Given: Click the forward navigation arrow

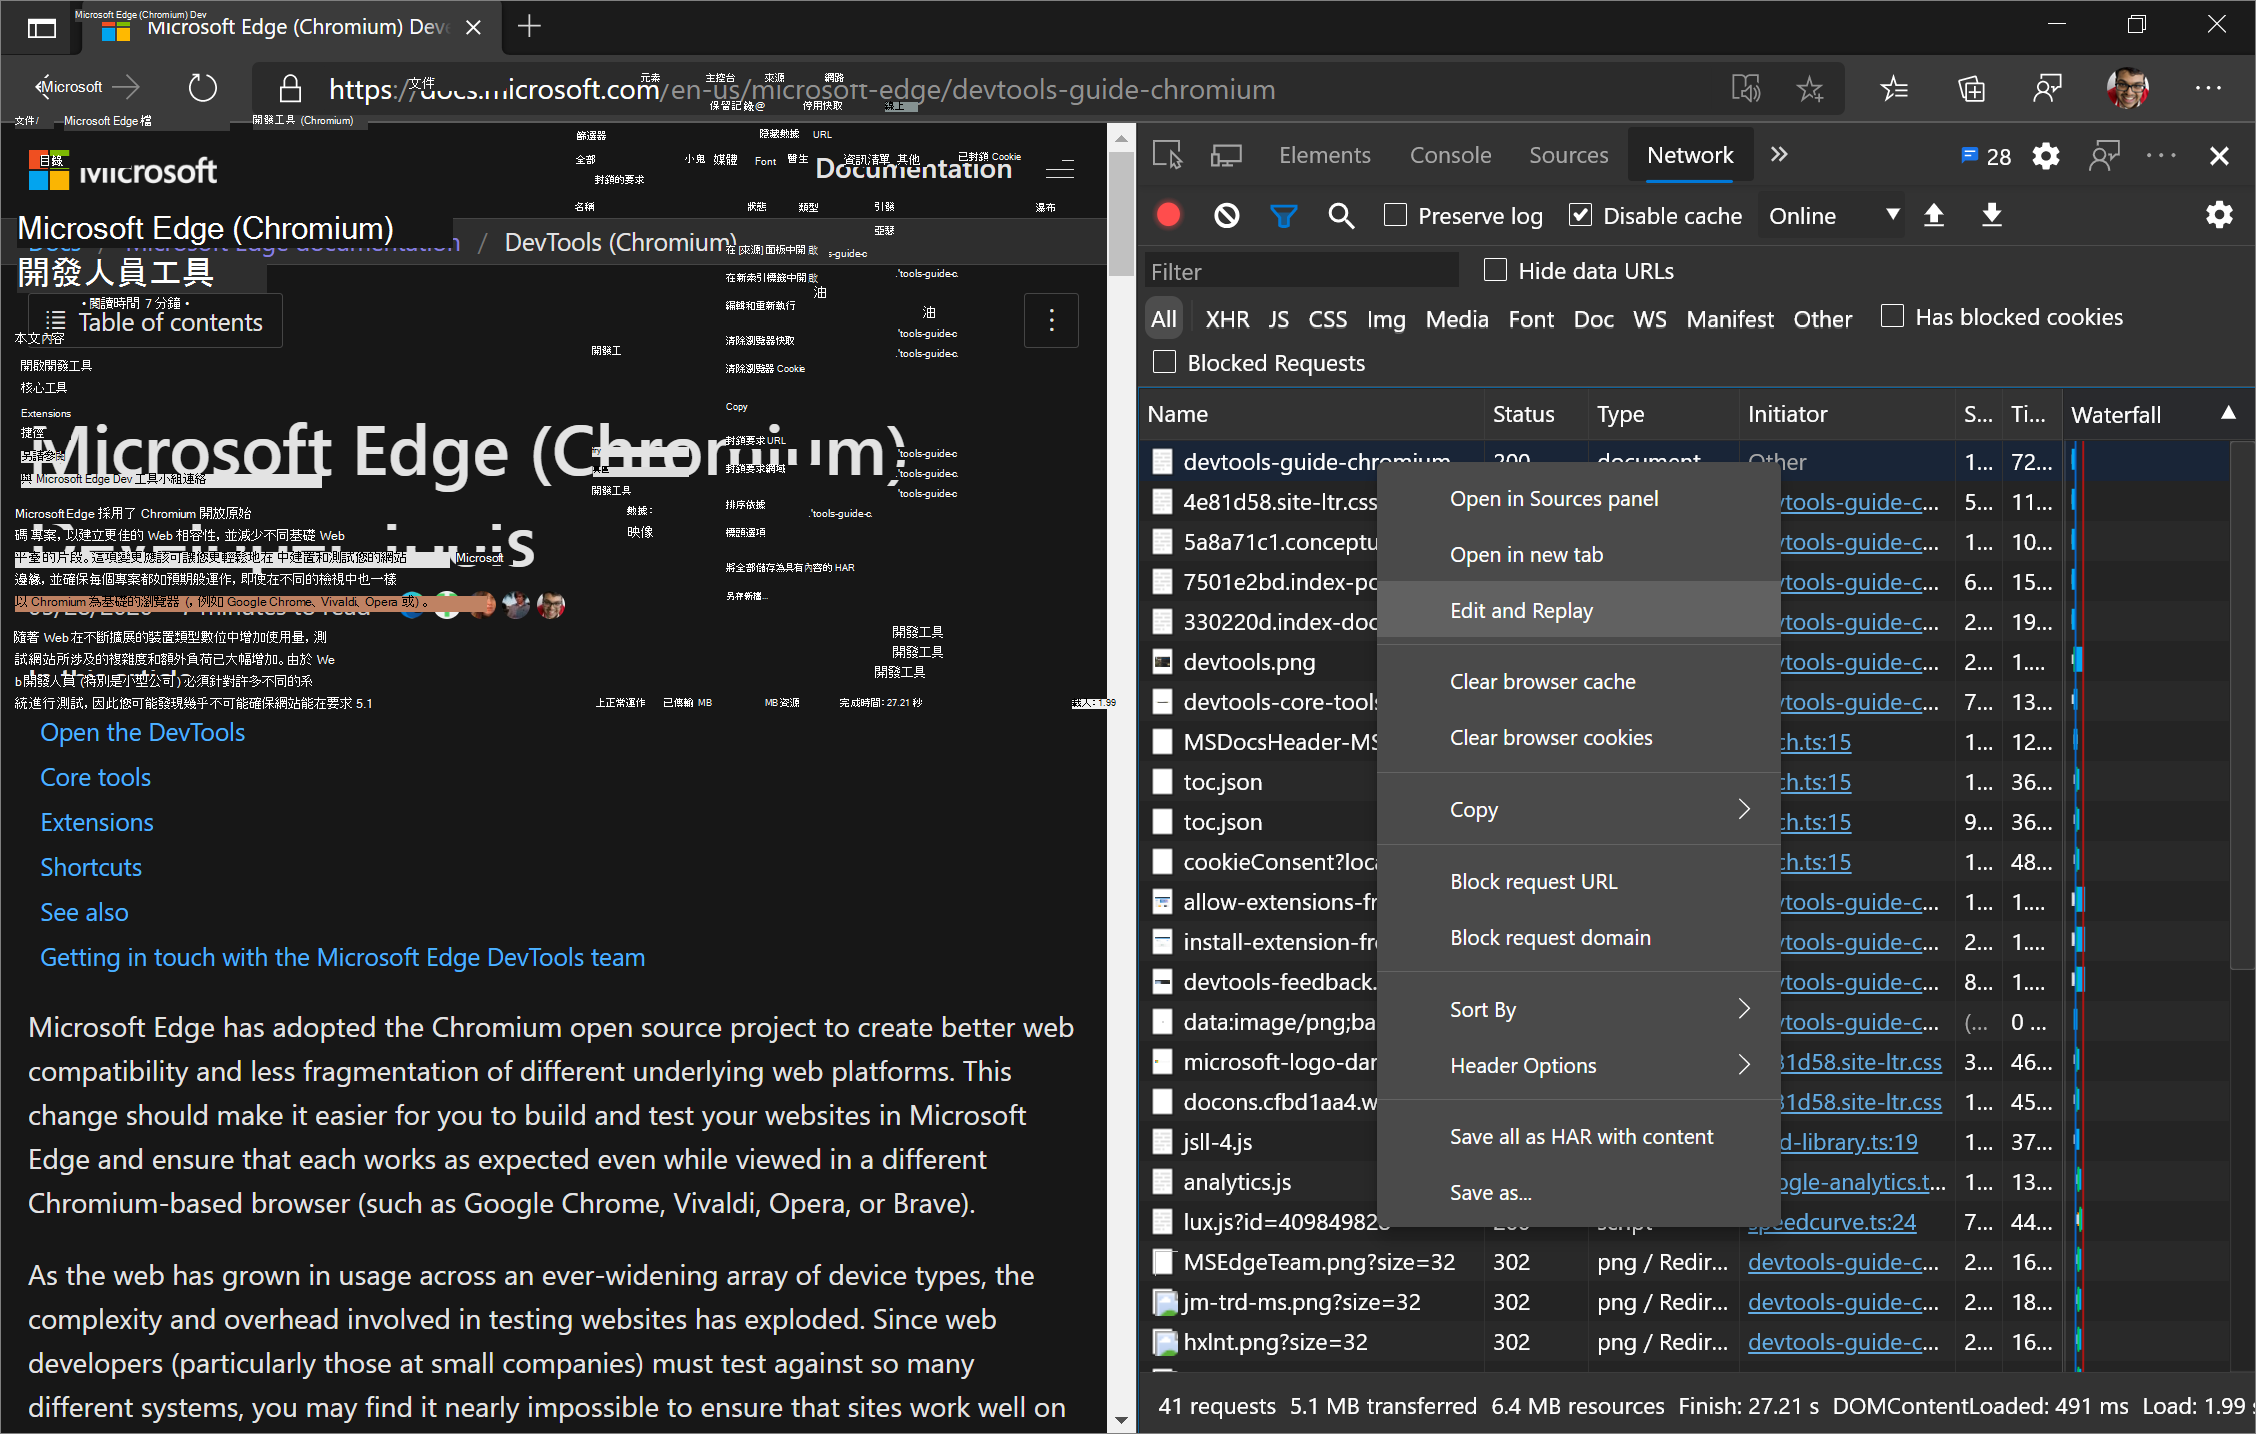Looking at the screenshot, I should coord(127,88).
